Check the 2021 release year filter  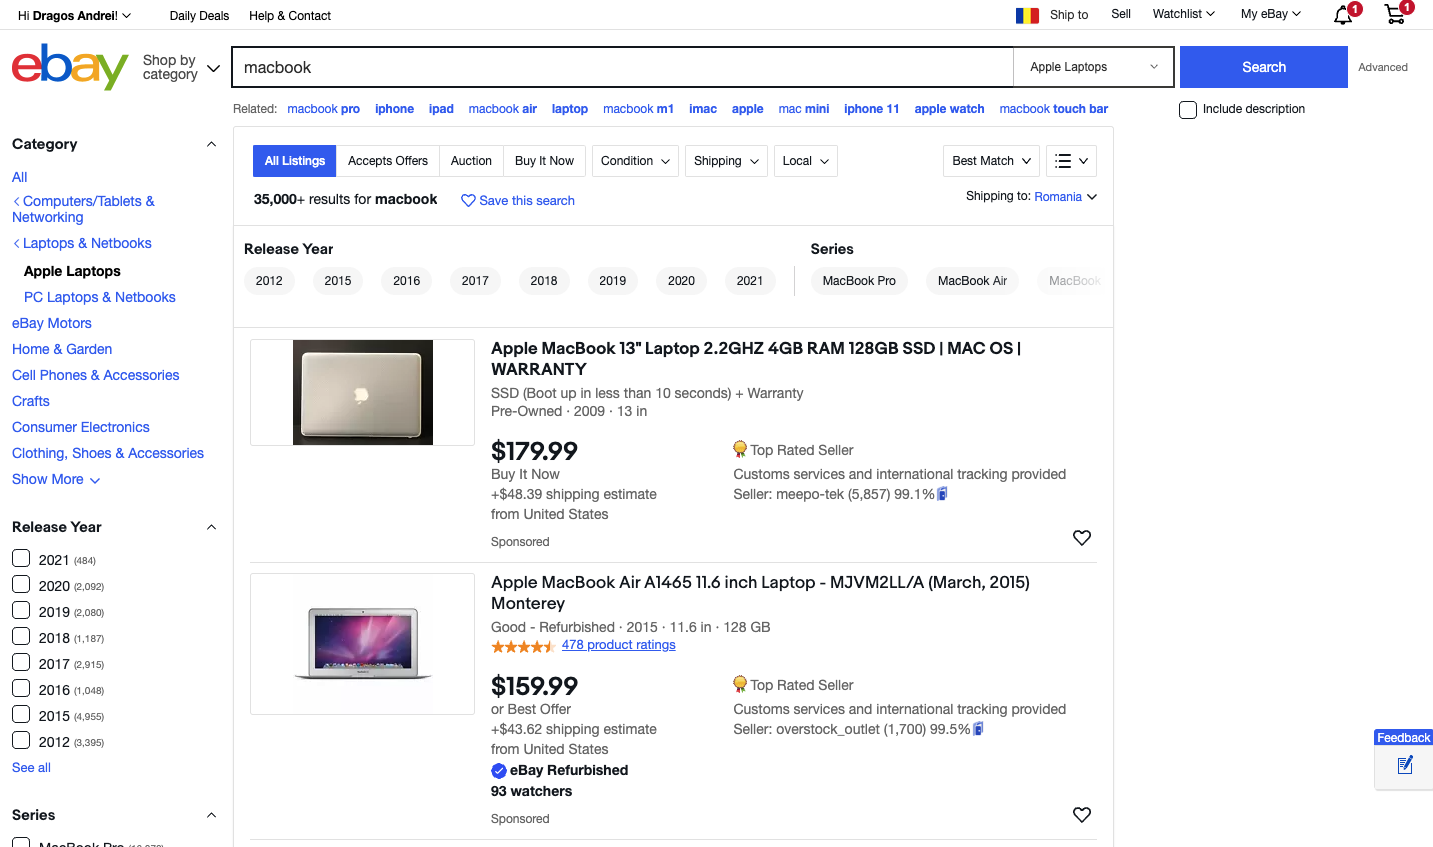[21, 558]
